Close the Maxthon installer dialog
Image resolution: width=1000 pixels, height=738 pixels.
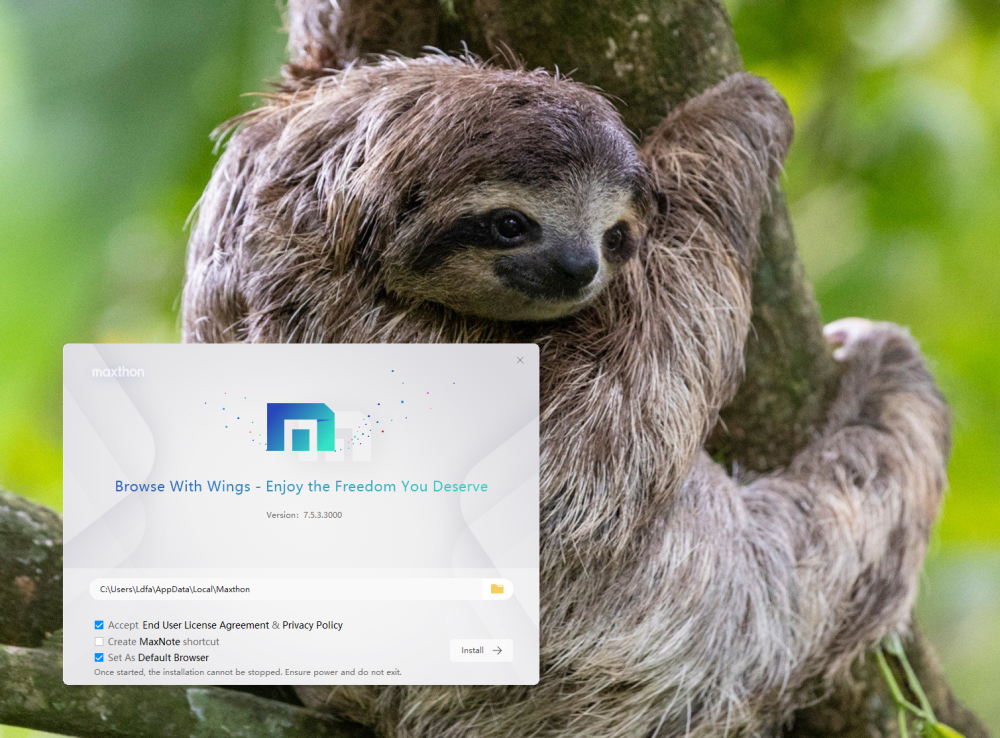click(x=520, y=360)
